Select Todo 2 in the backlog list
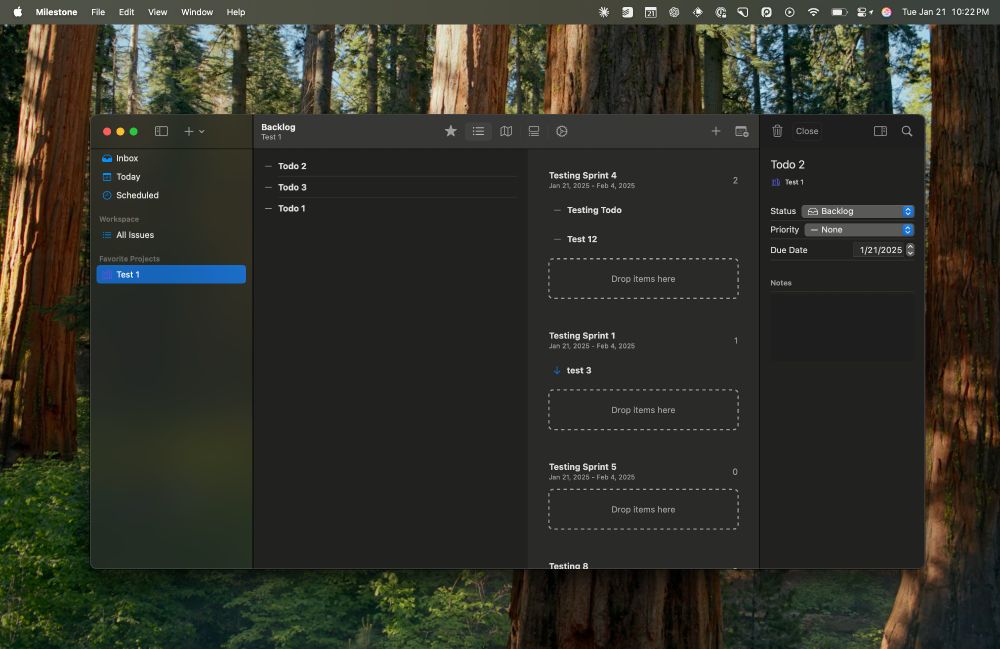 pyautogui.click(x=390, y=166)
